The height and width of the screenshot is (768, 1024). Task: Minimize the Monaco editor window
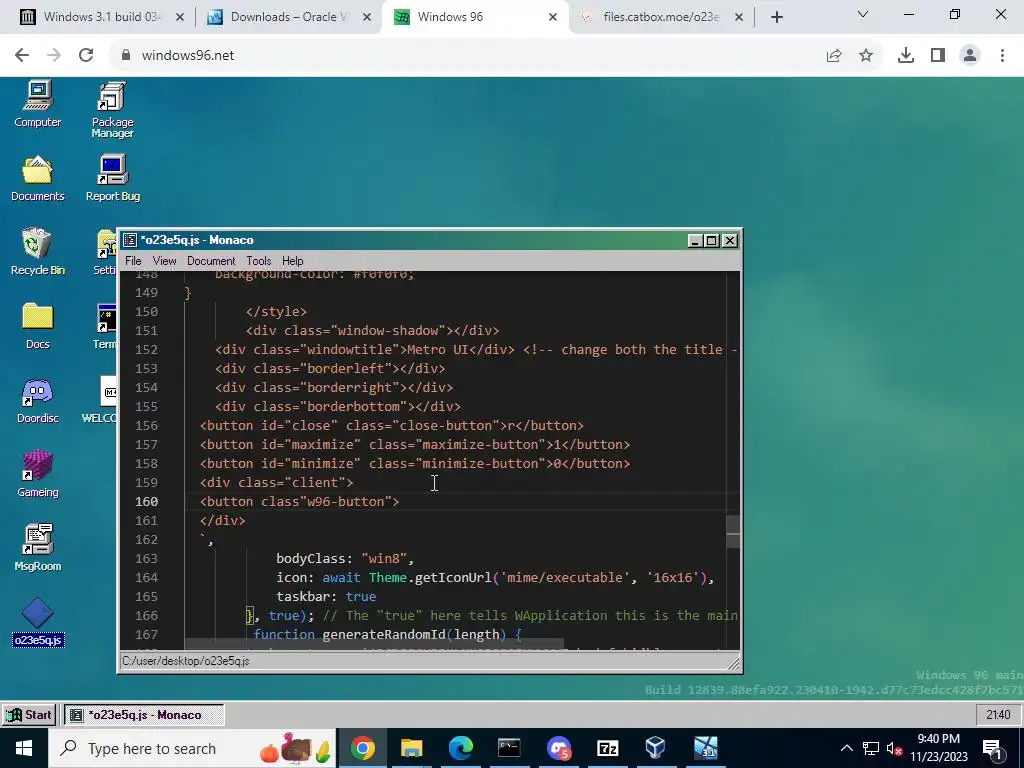point(696,240)
